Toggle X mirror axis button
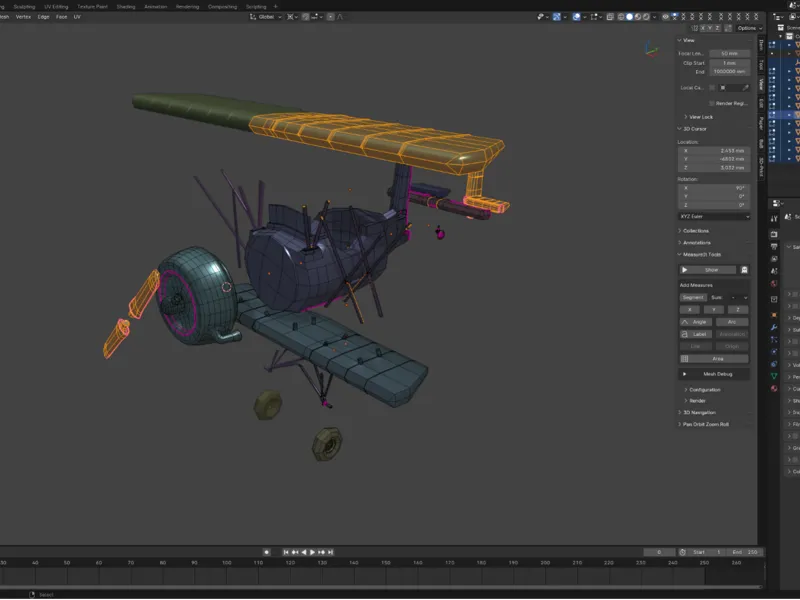The height and width of the screenshot is (600, 800). (703, 28)
